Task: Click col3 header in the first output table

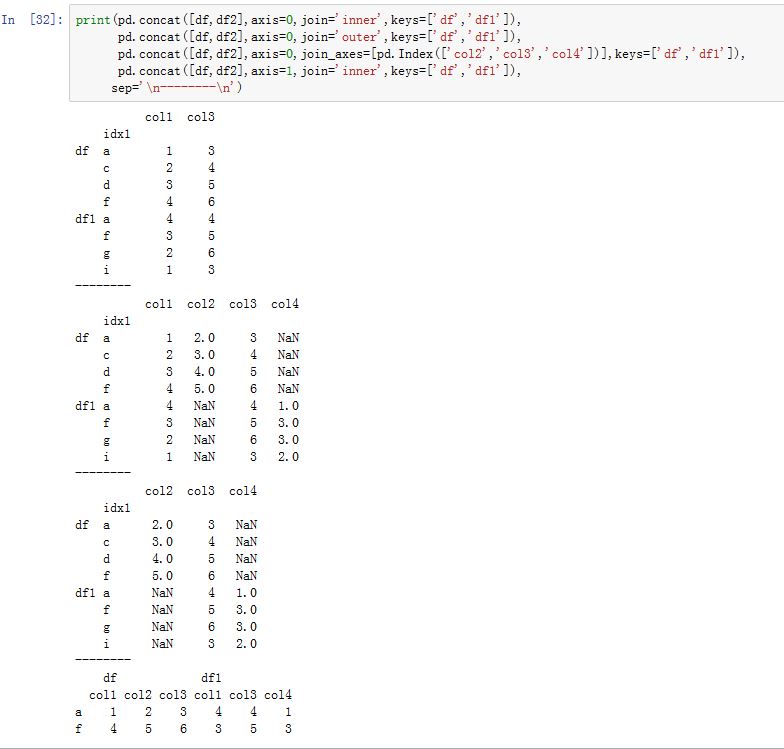Action: click(x=200, y=117)
